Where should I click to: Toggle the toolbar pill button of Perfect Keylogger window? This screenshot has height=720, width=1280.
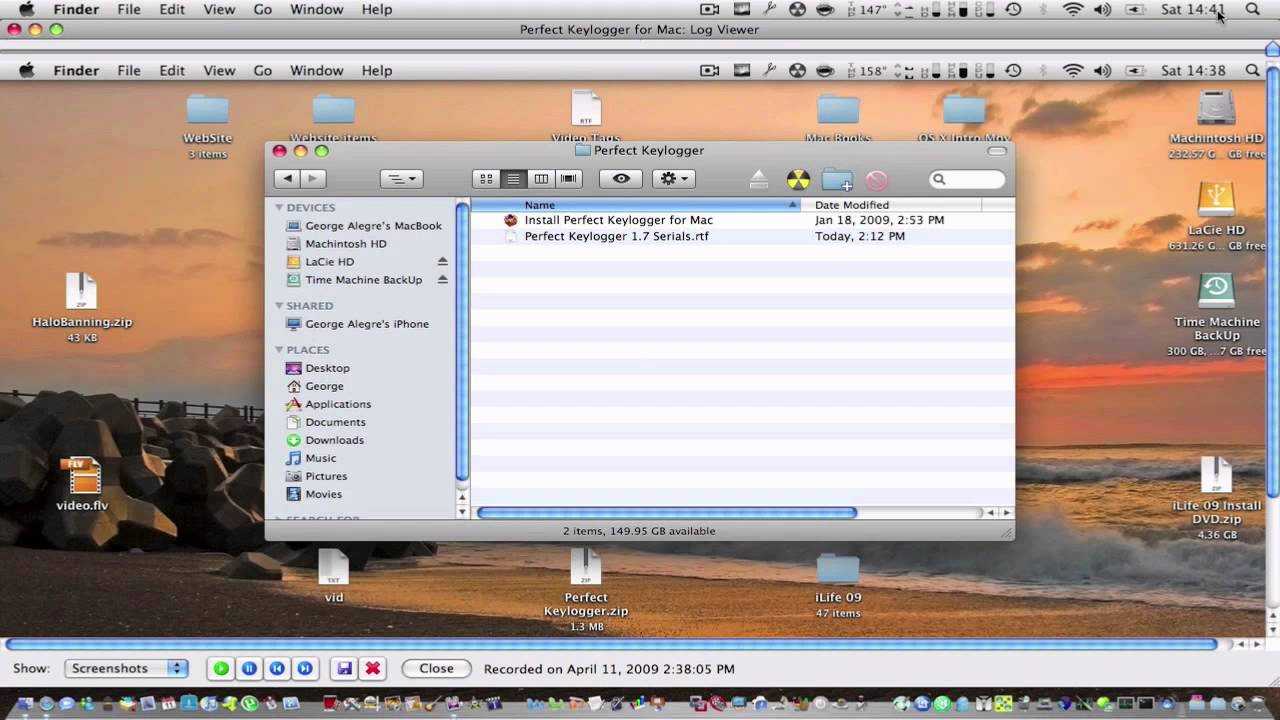click(997, 151)
